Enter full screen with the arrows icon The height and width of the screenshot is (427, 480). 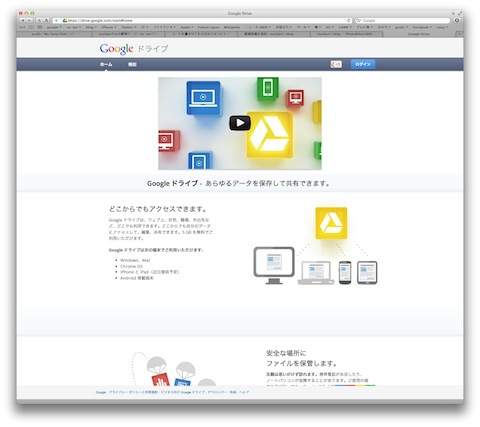pos(460,13)
